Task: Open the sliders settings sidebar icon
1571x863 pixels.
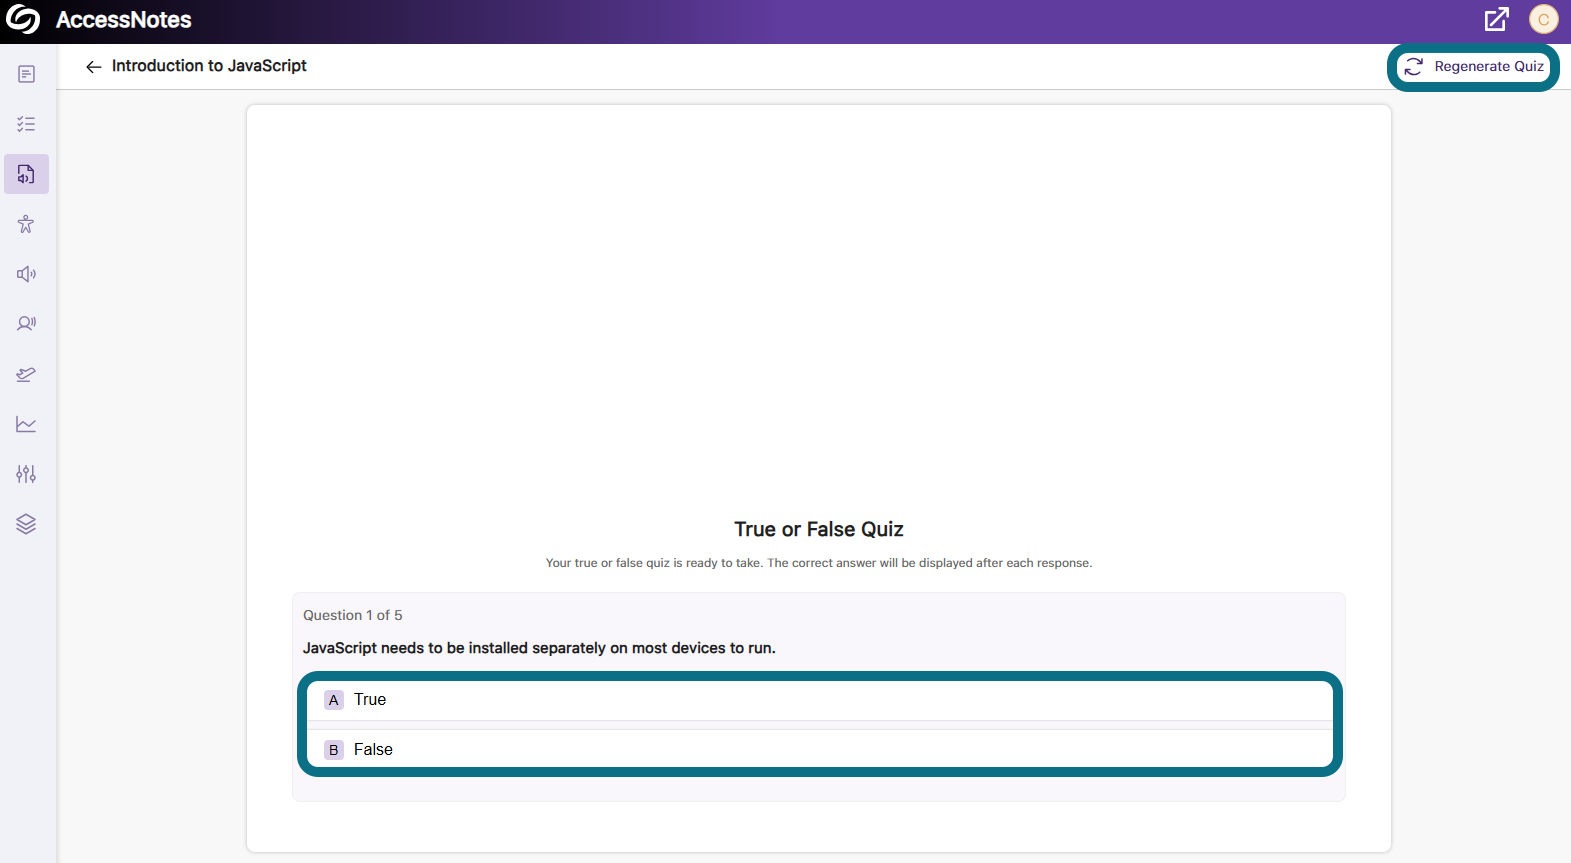Action: (x=26, y=474)
